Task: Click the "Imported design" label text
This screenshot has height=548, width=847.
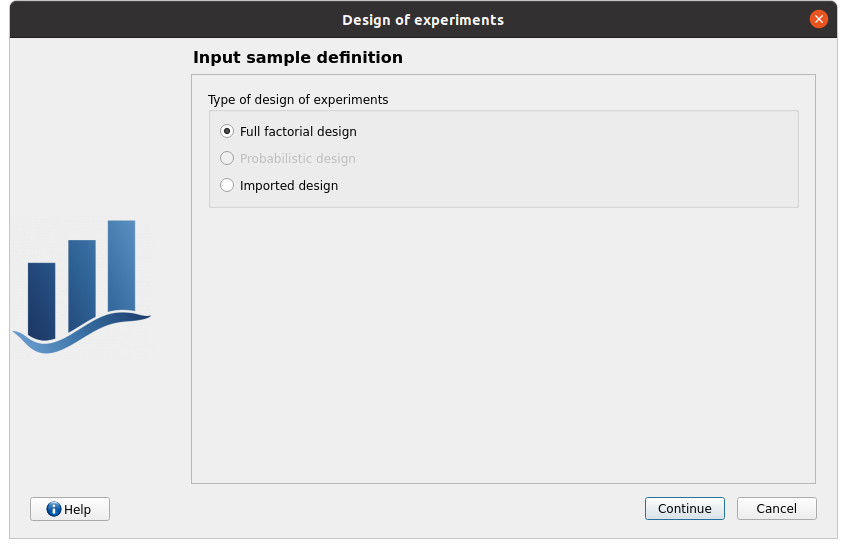Action: tap(289, 185)
